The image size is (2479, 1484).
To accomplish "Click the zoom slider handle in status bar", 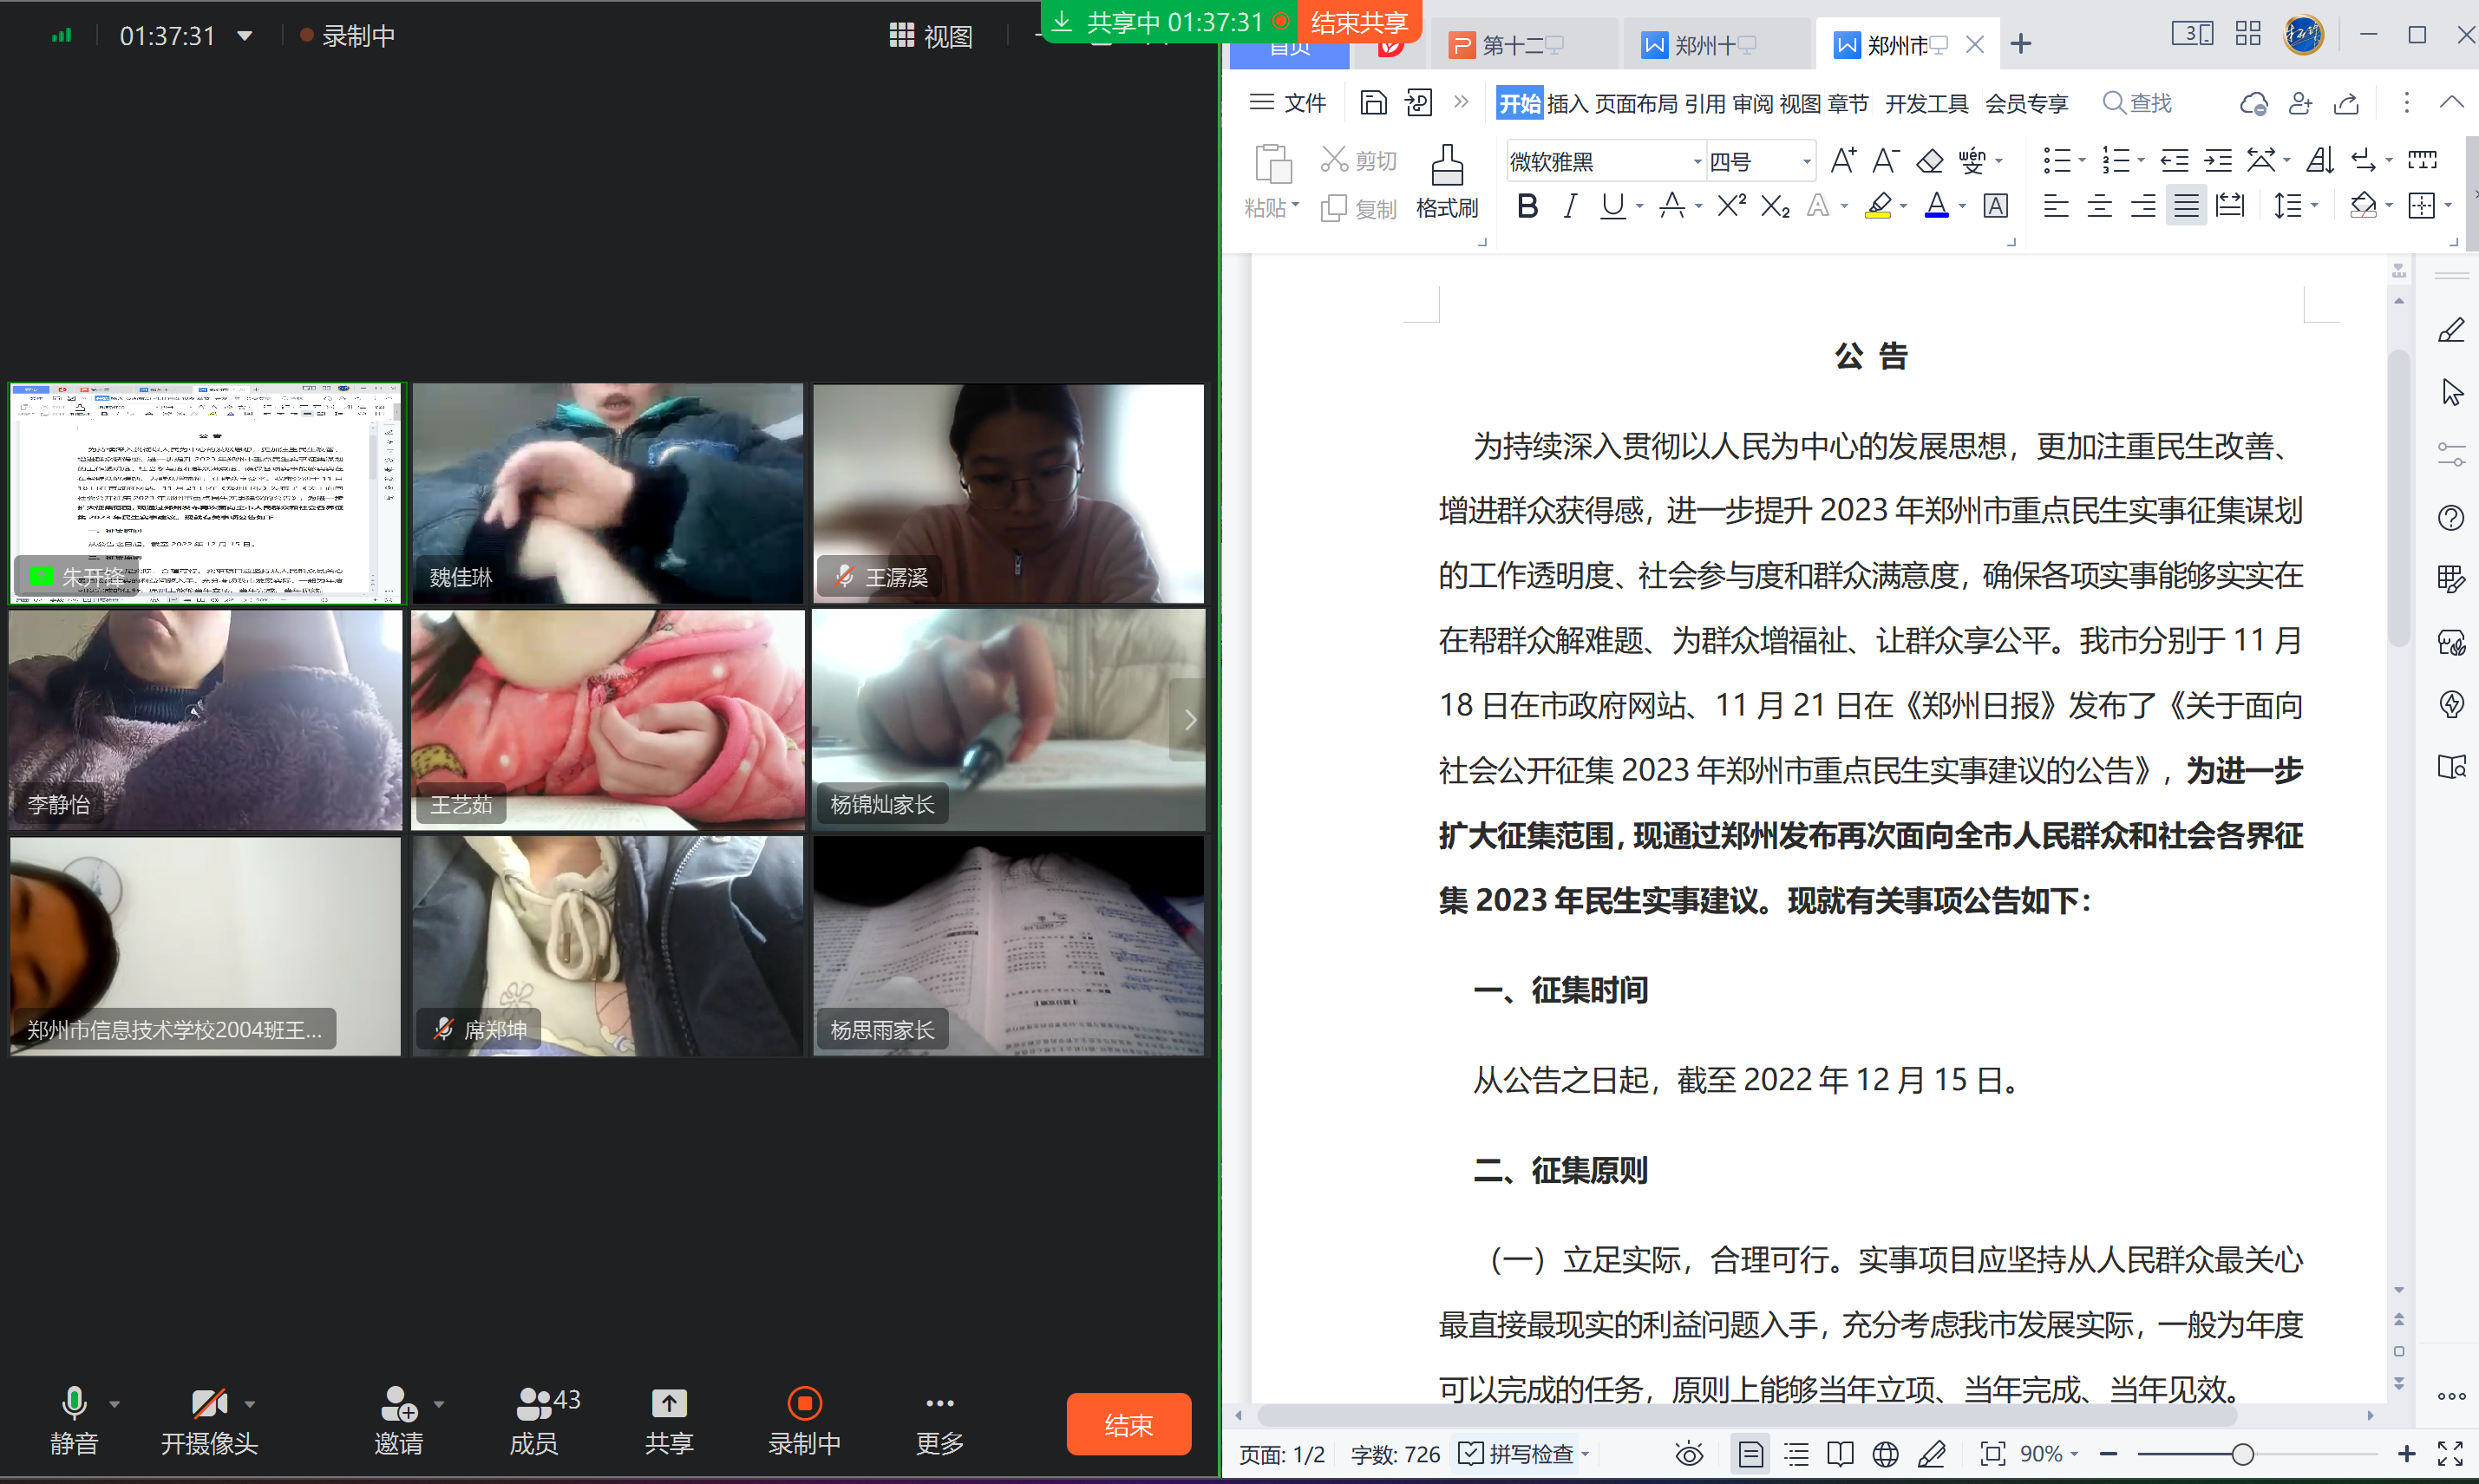I will coord(2242,1454).
